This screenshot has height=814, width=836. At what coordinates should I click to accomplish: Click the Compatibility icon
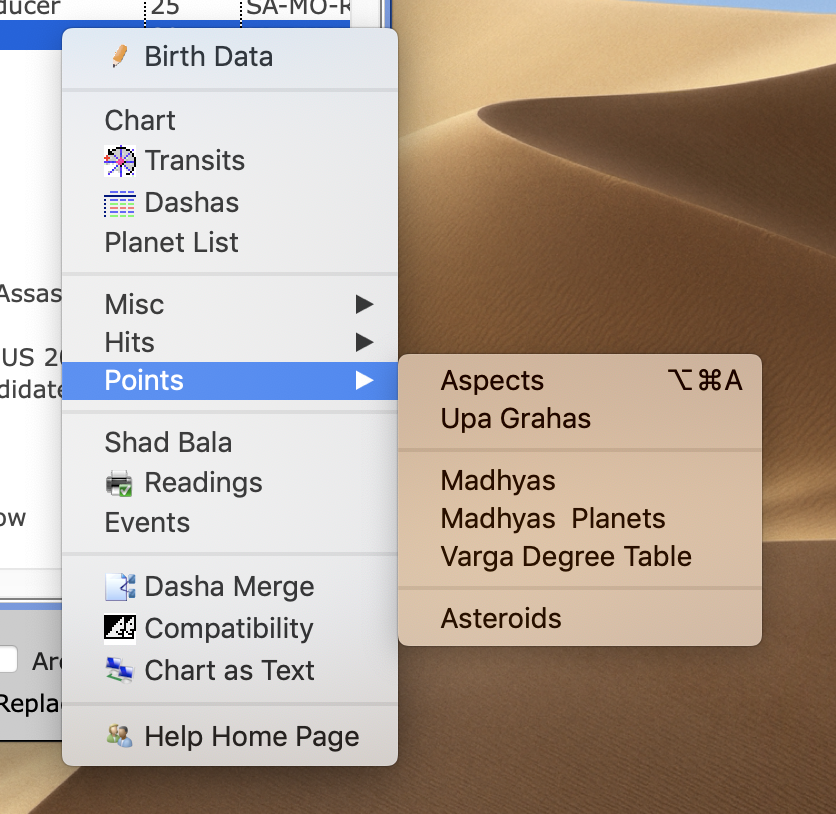(x=120, y=629)
